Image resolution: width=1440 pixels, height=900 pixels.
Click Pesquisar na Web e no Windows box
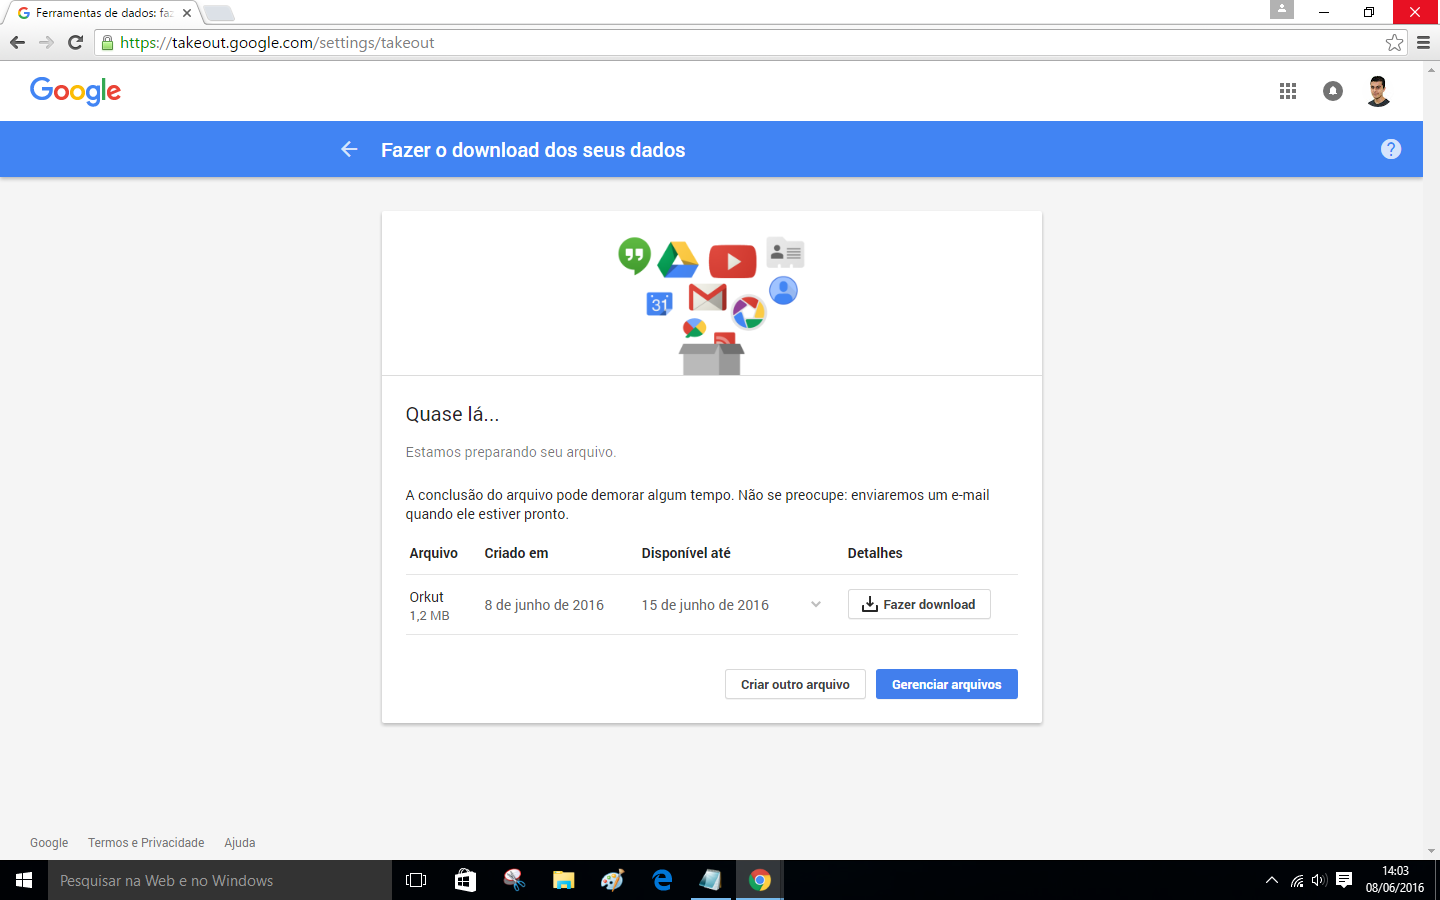pyautogui.click(x=220, y=880)
